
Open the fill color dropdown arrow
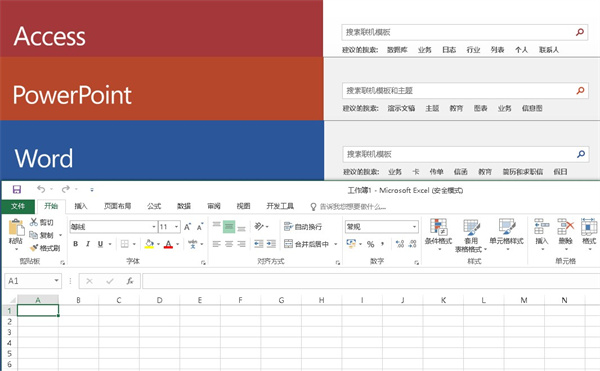(158, 244)
